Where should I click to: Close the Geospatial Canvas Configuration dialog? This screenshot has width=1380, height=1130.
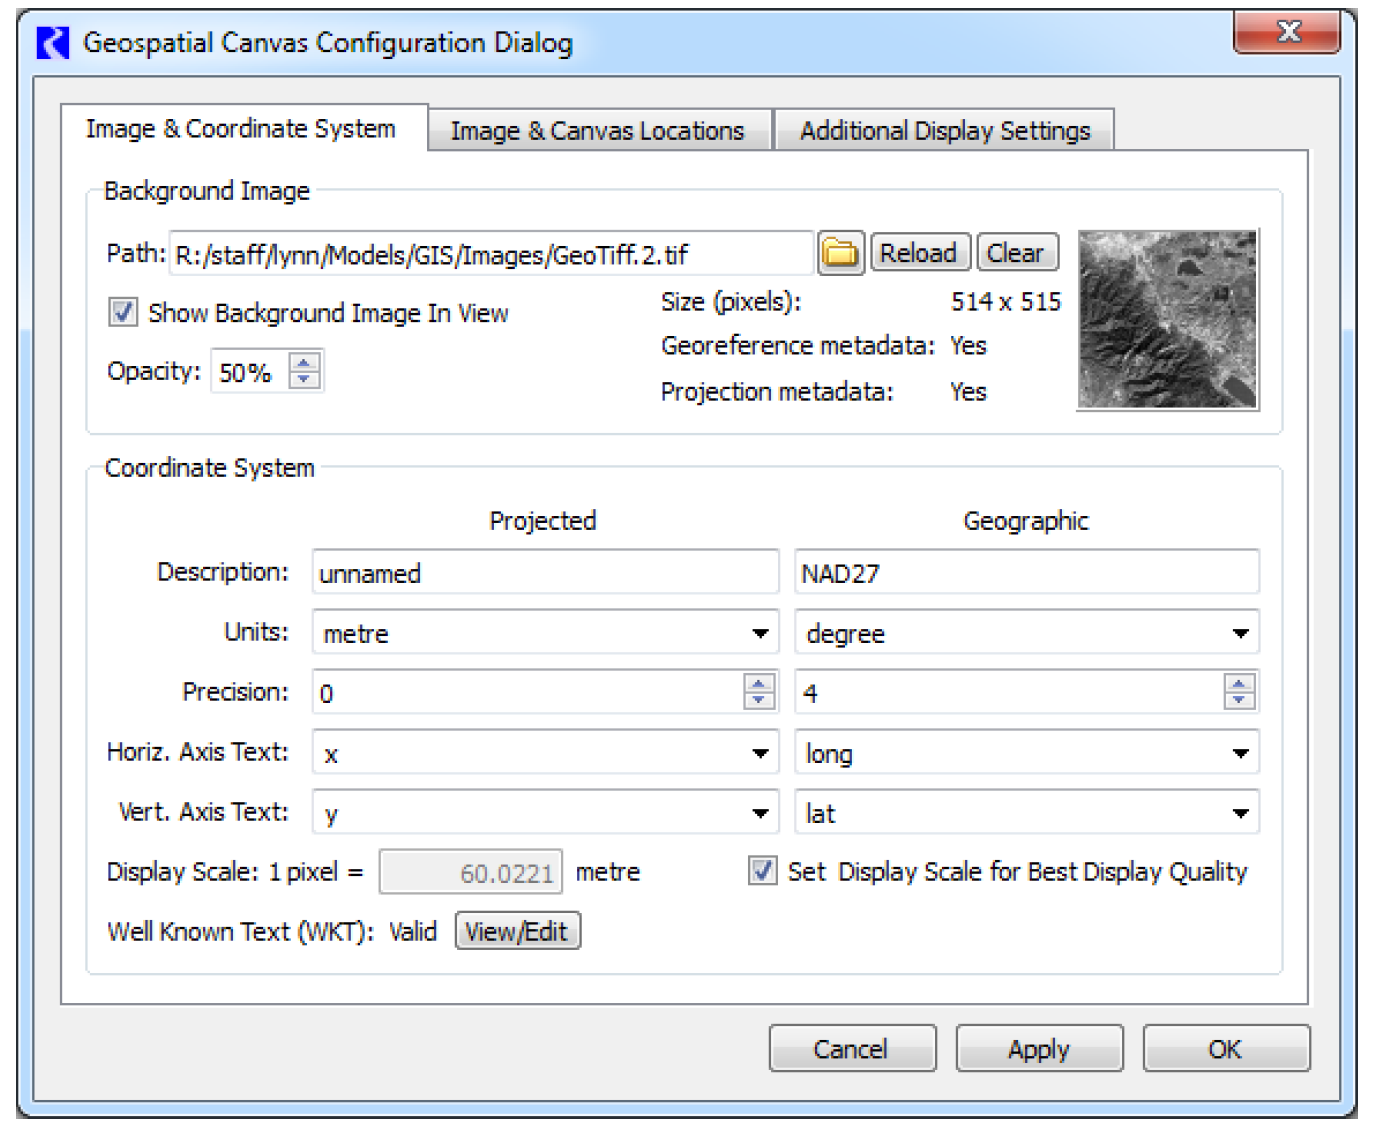pyautogui.click(x=1287, y=33)
